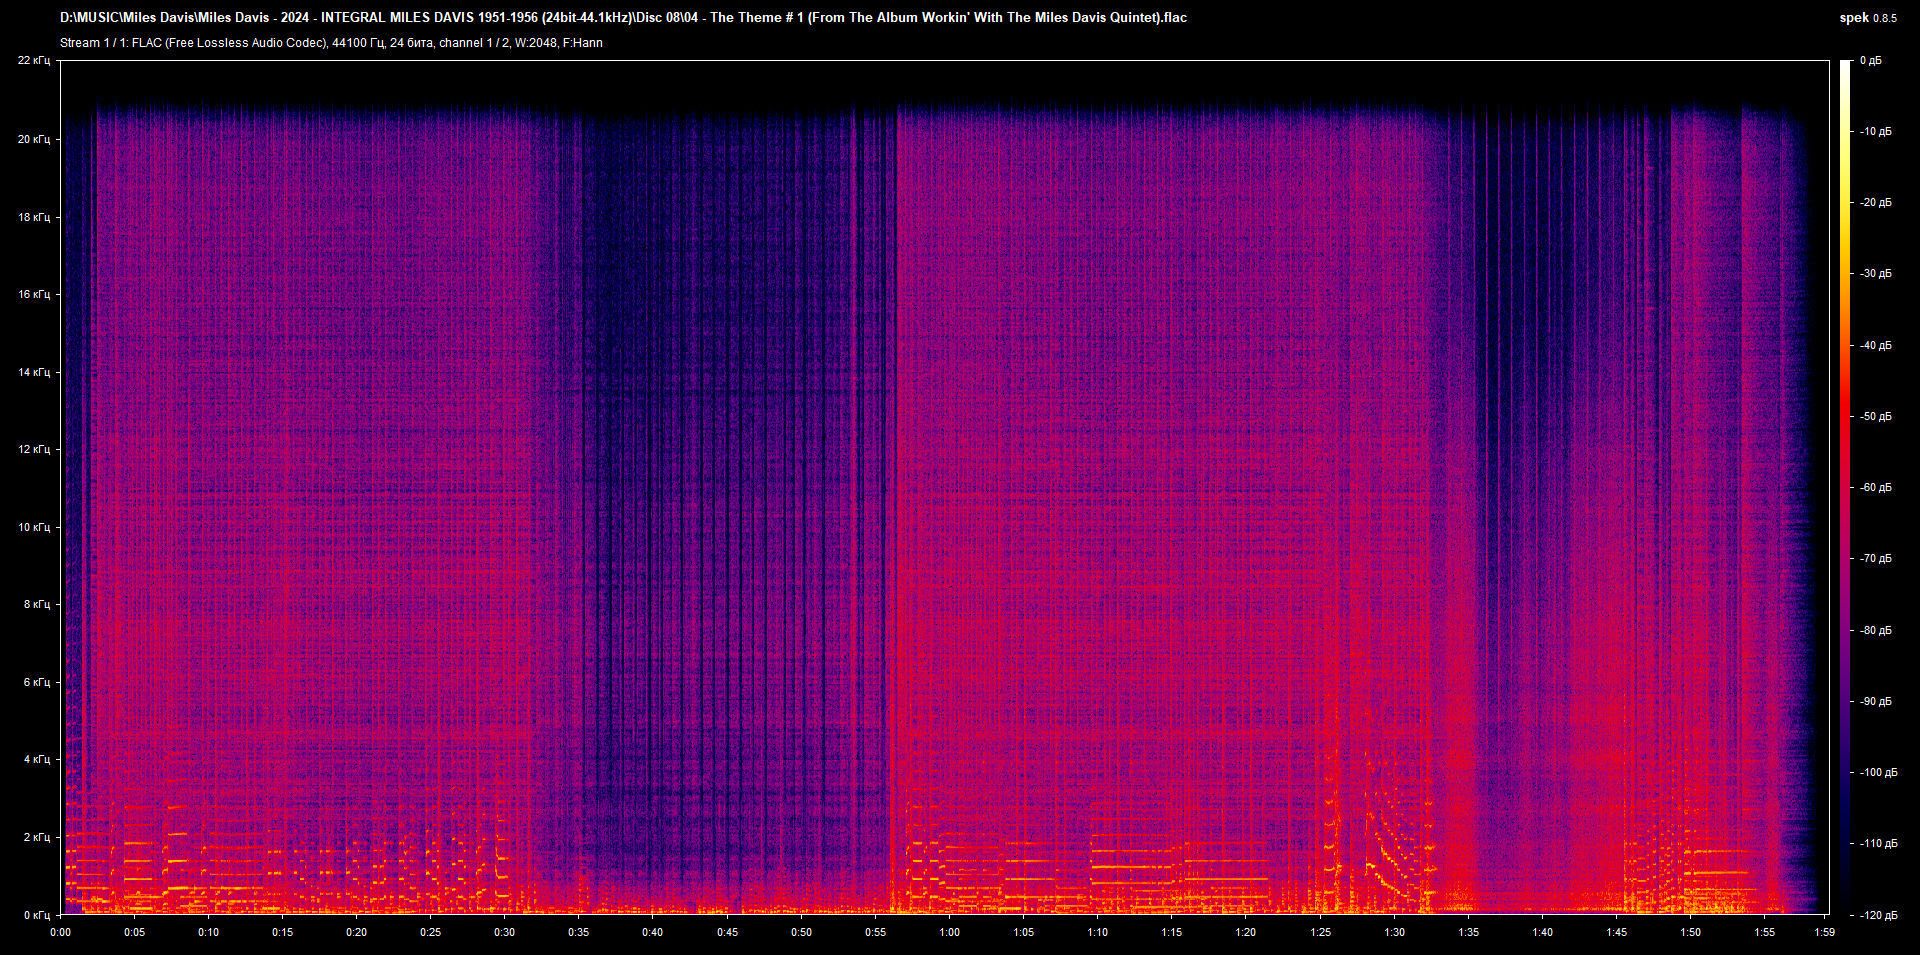The image size is (1920, 955).
Task: Click the -20 дБ scale label
Action: pyautogui.click(x=1875, y=203)
